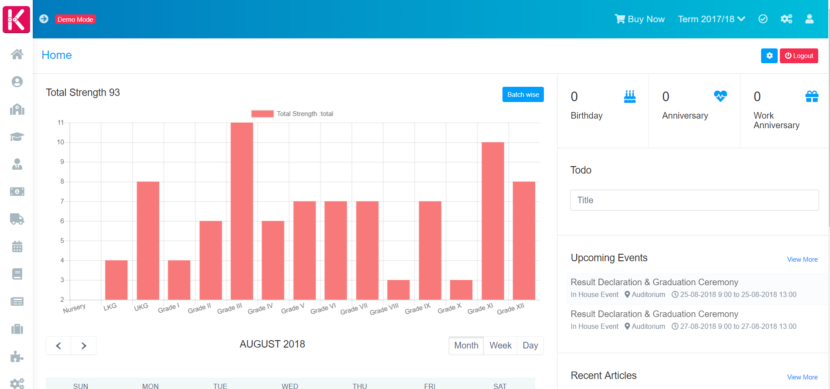
Task: Open the calendar sidebar icon
Action: point(17,246)
